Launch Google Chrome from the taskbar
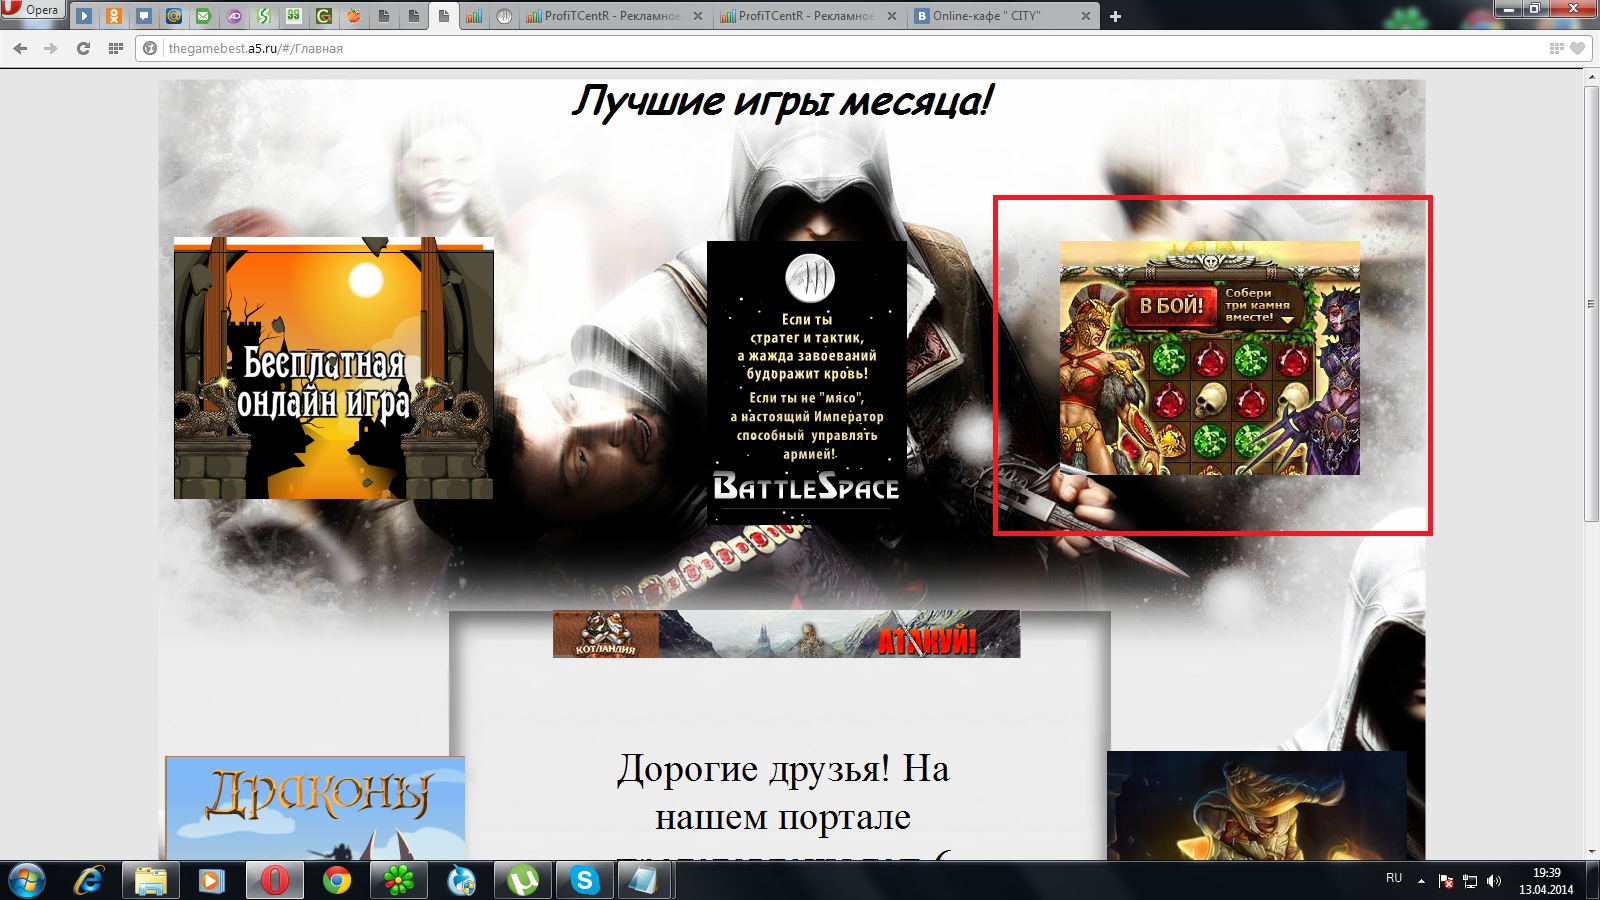 [x=337, y=881]
